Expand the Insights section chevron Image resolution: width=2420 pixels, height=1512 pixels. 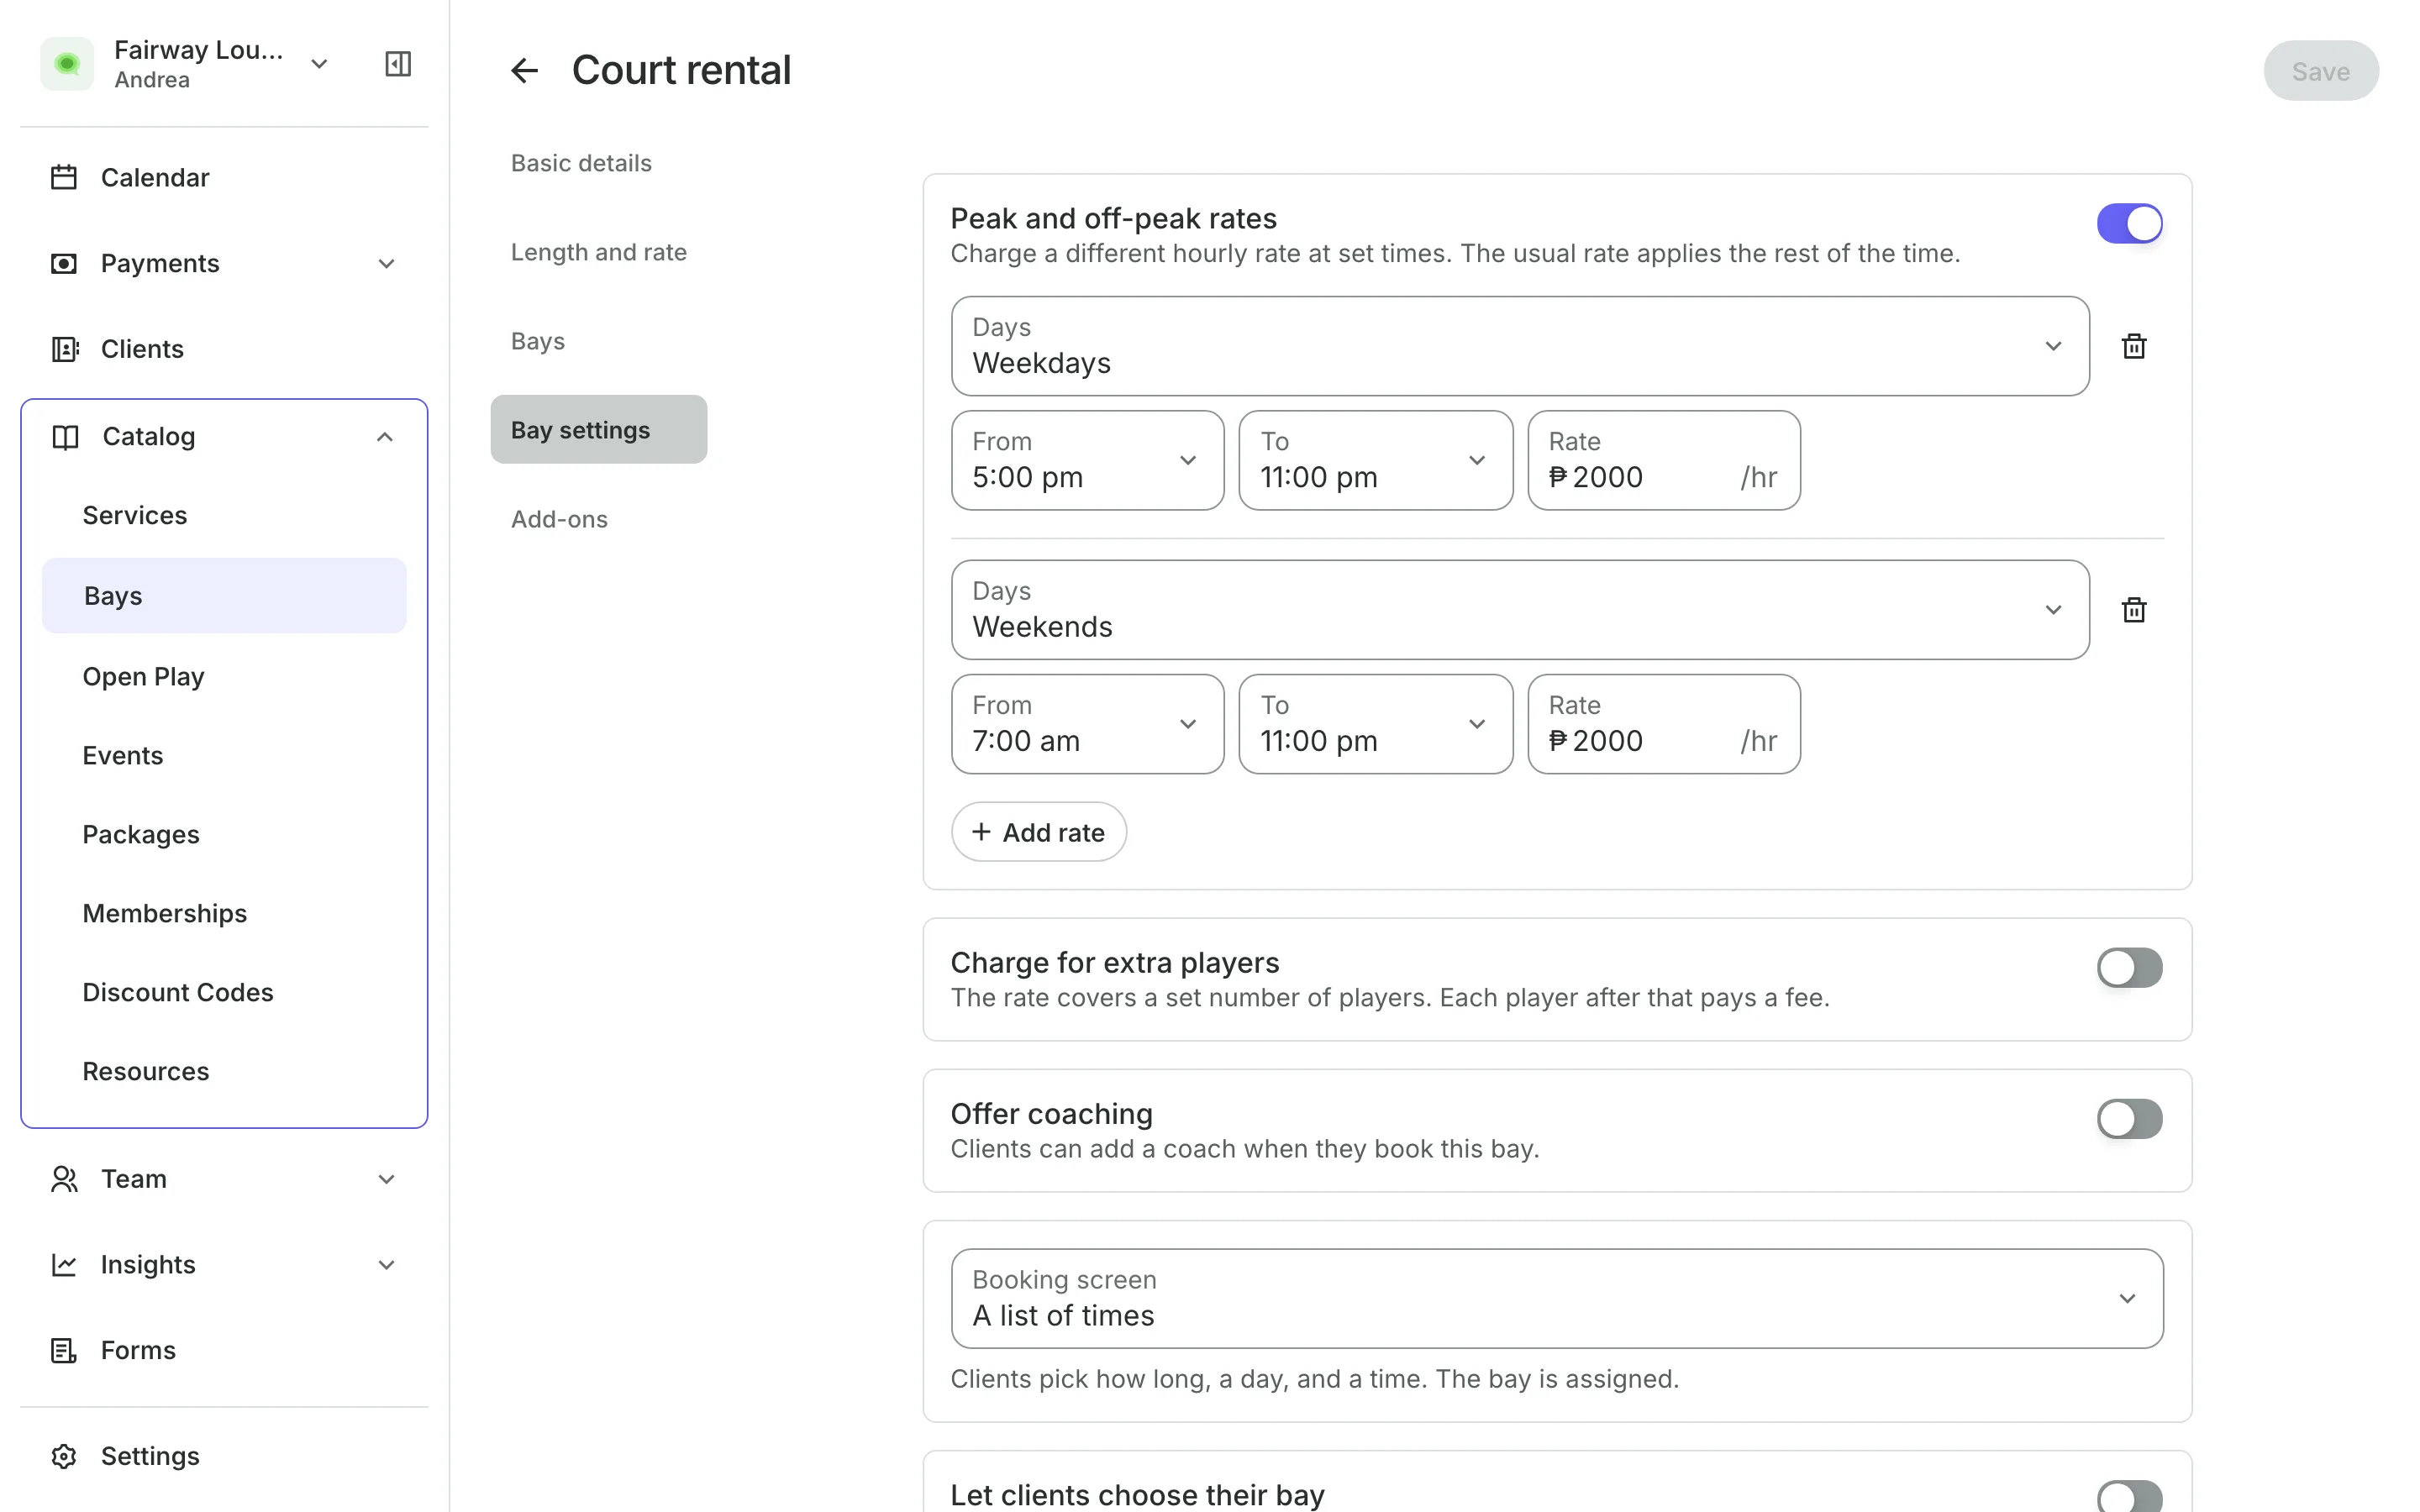coord(386,1265)
